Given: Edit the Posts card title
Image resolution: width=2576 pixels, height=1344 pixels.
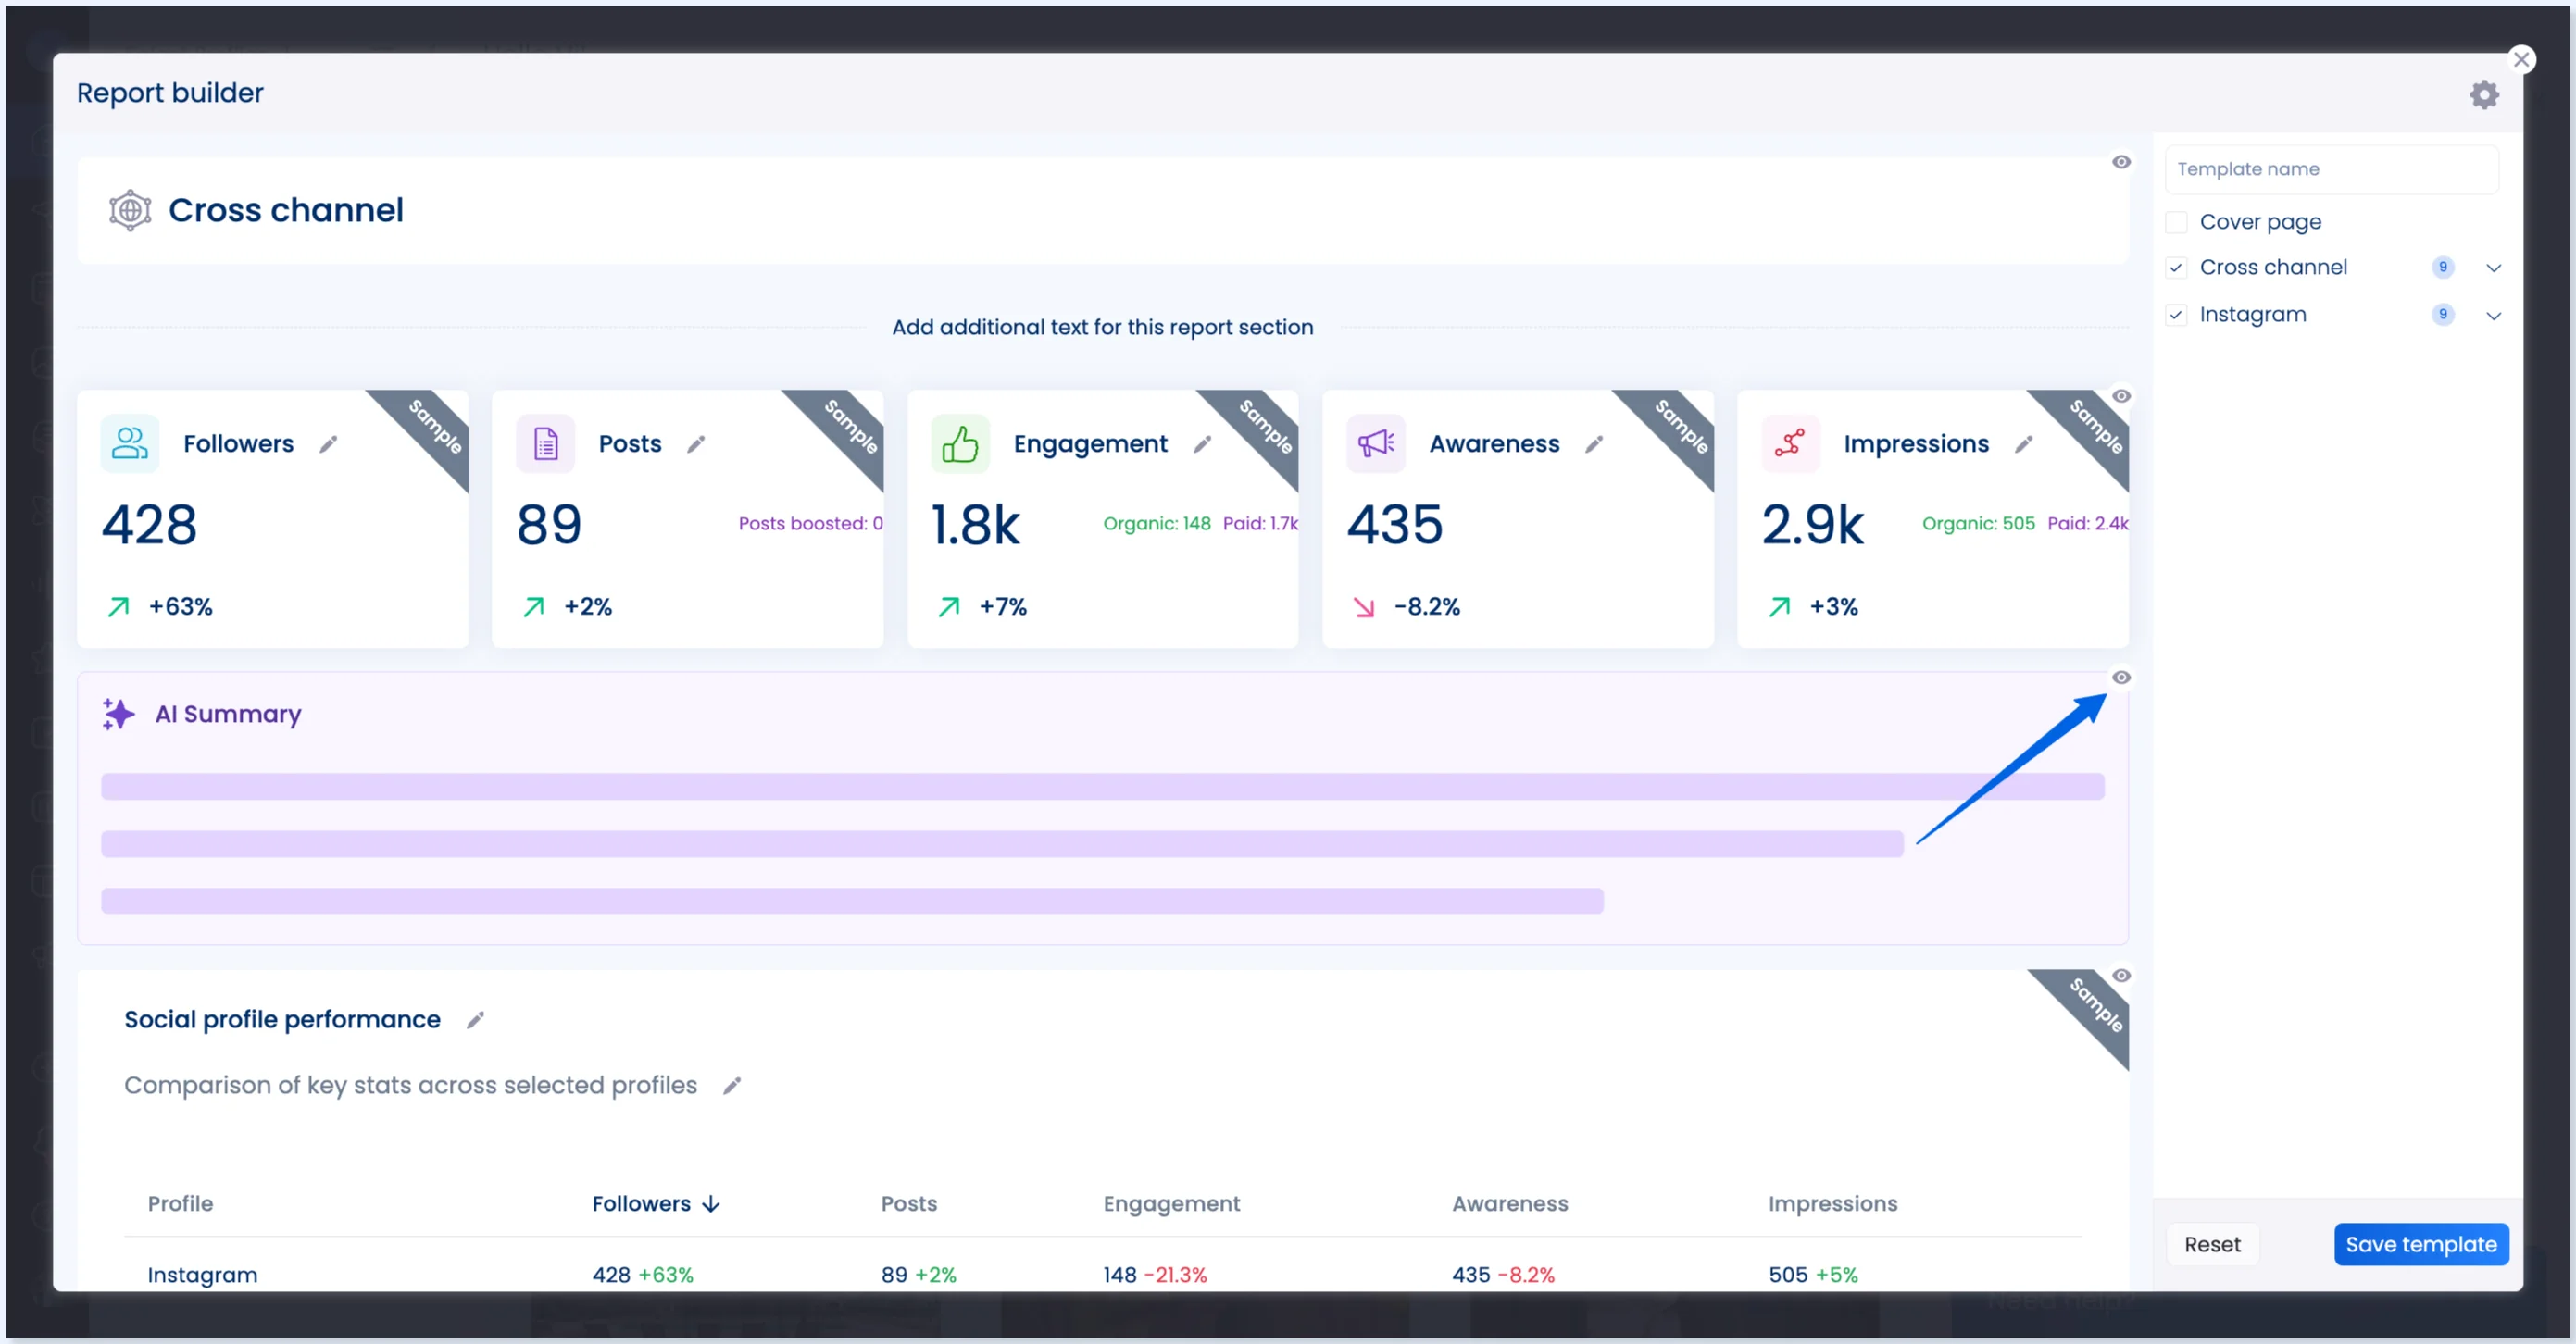Looking at the screenshot, I should click(696, 444).
